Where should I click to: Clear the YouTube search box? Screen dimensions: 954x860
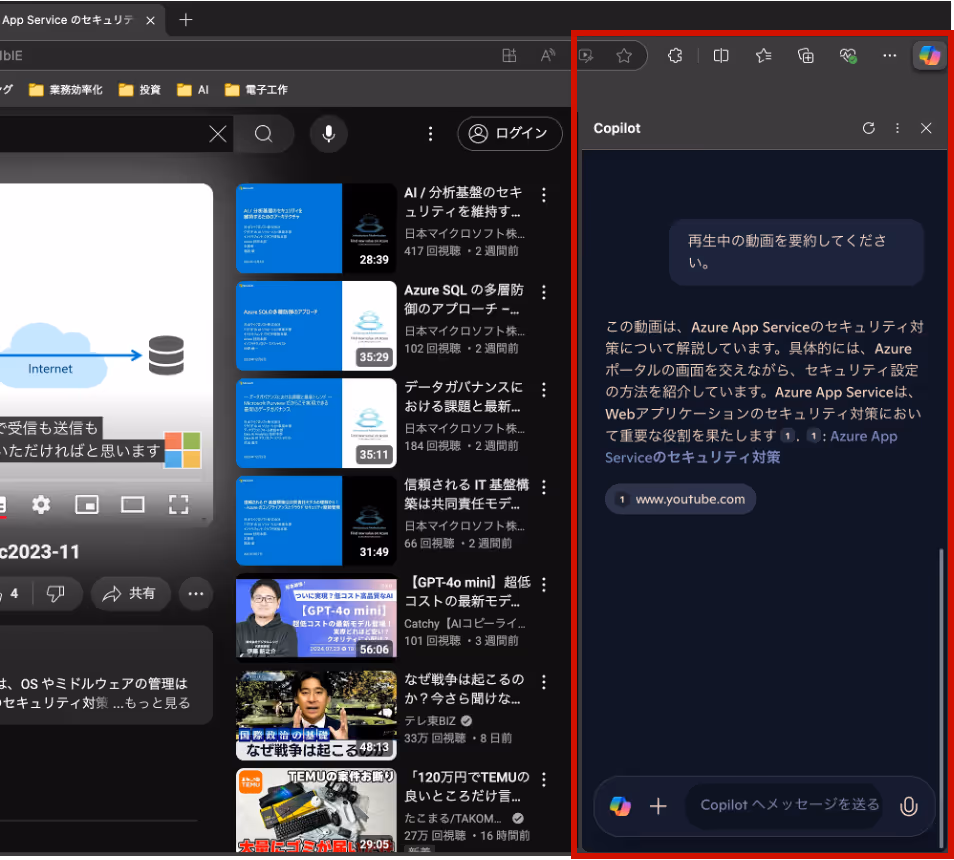(217, 134)
